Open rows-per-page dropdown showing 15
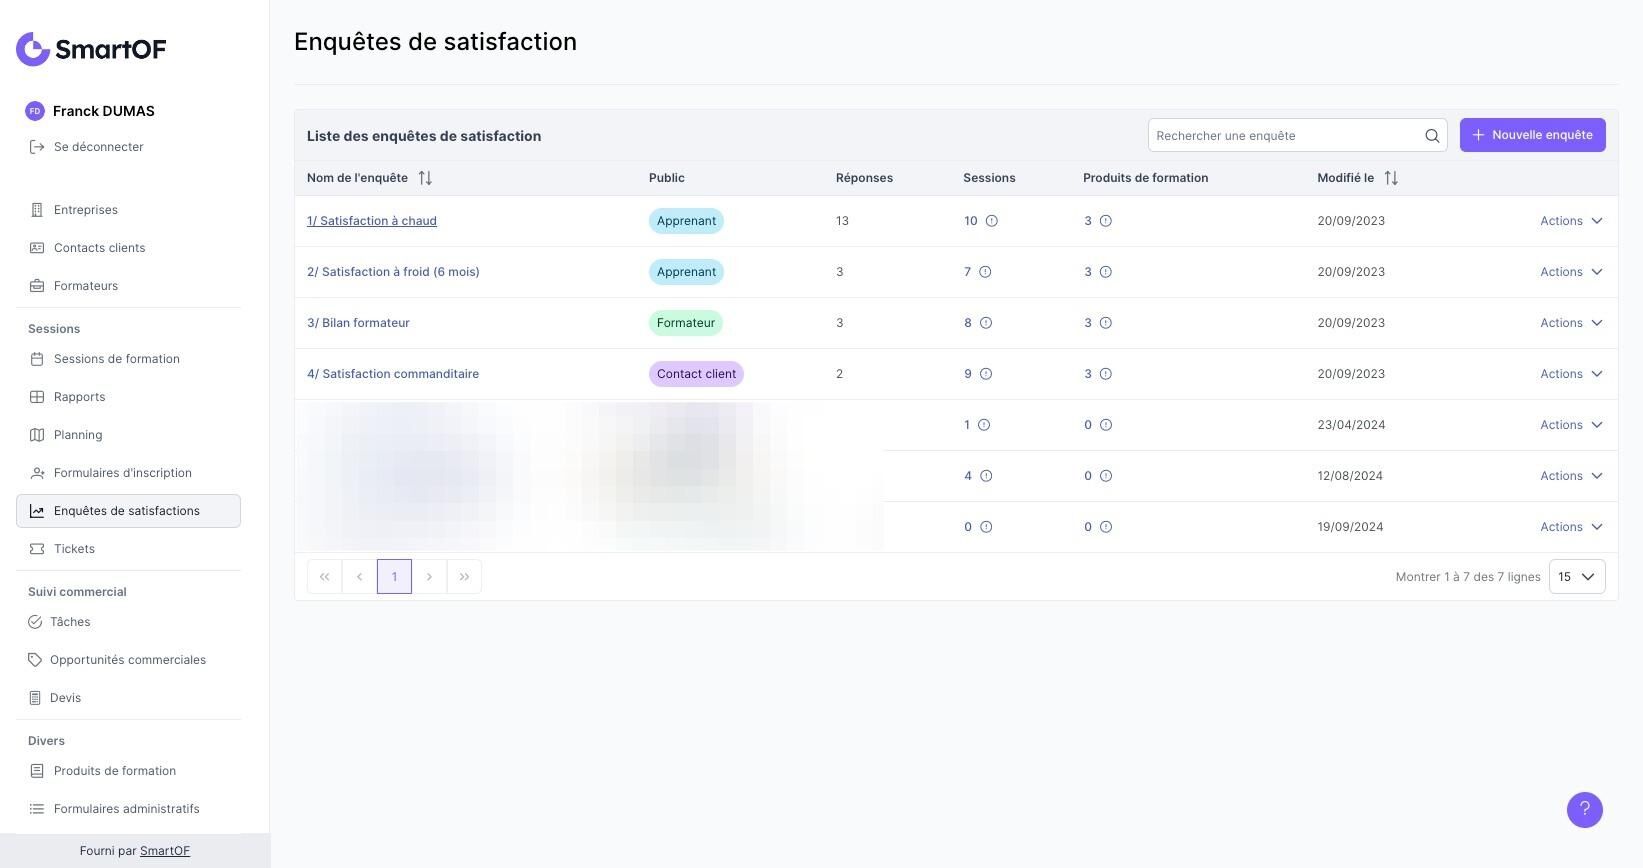Image resolution: width=1643 pixels, height=868 pixels. (x=1576, y=577)
